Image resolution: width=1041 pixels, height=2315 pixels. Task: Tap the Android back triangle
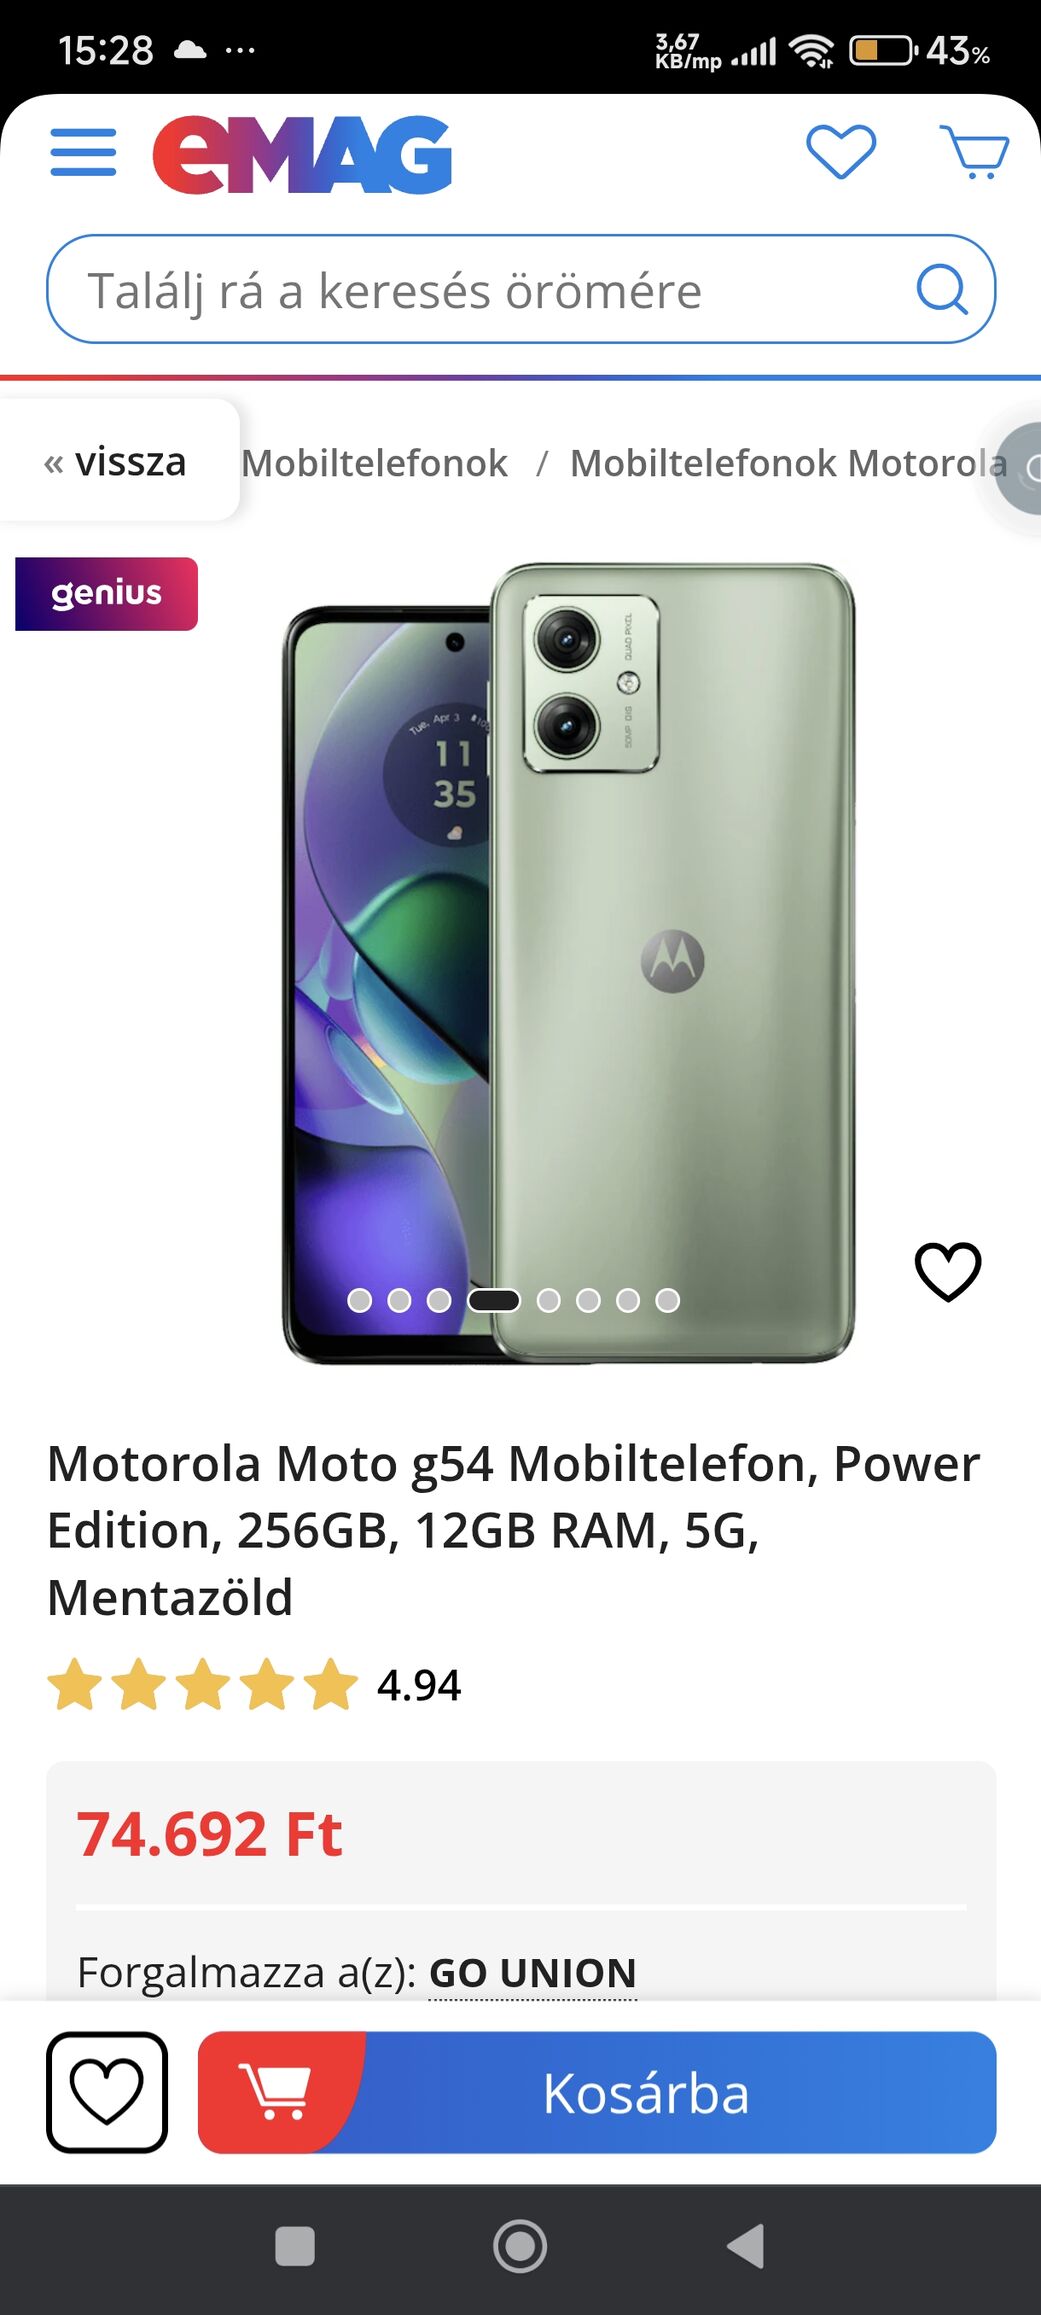click(746, 2246)
